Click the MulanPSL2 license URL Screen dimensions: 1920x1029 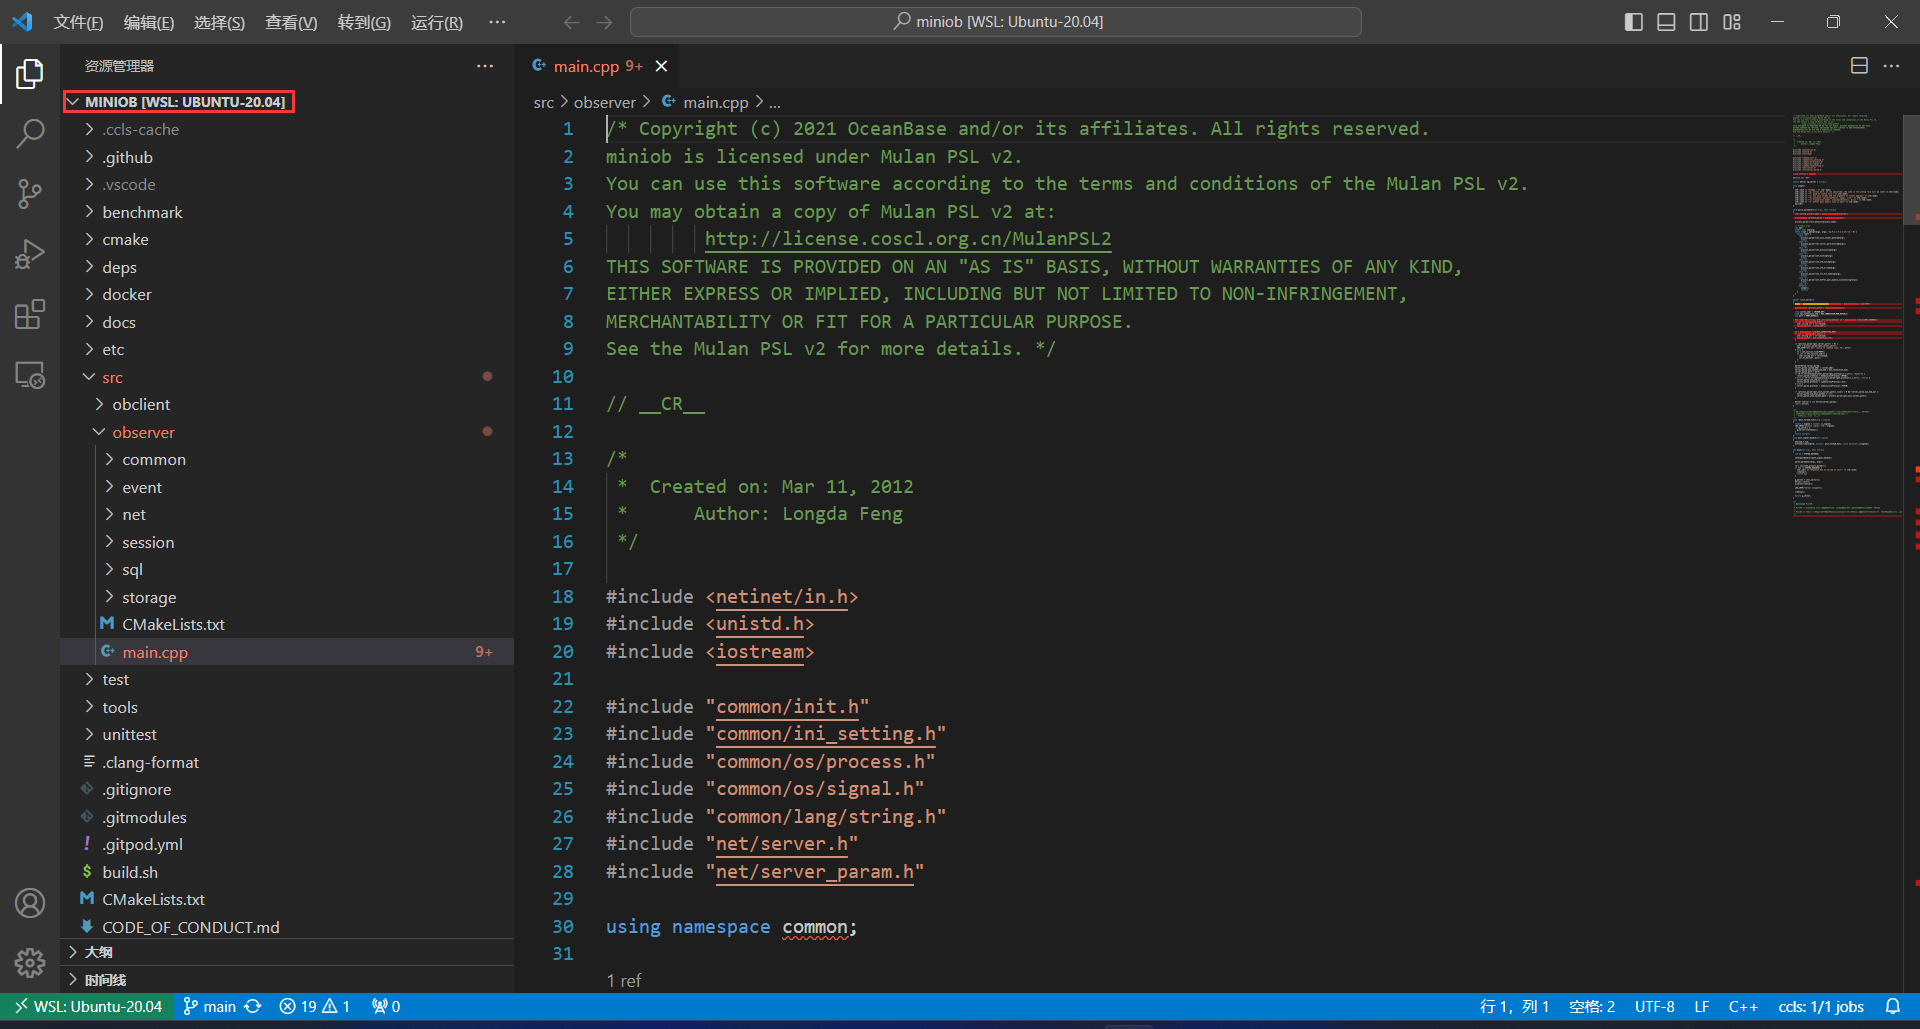(908, 239)
